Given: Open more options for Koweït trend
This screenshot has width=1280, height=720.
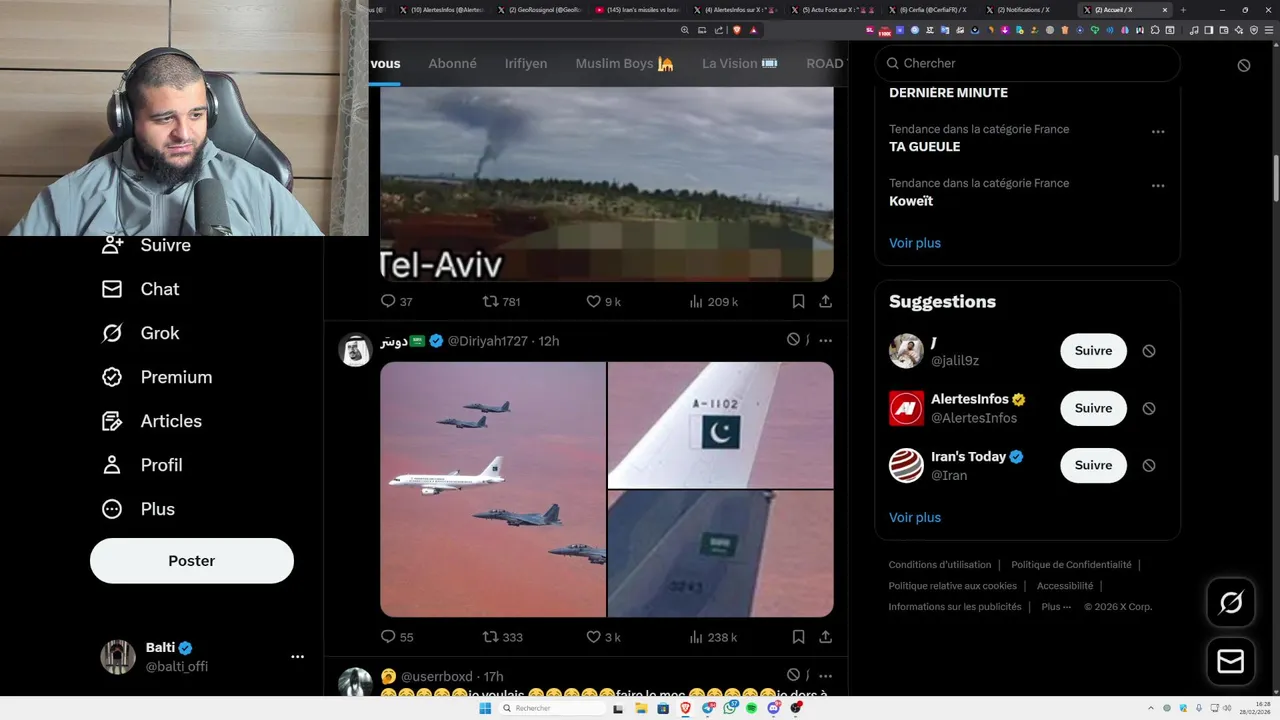Looking at the screenshot, I should coord(1158,186).
